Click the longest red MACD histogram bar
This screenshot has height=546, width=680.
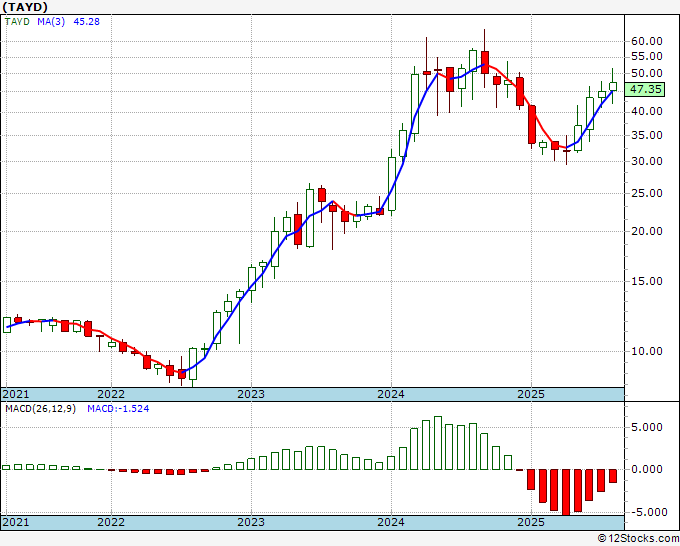click(566, 492)
